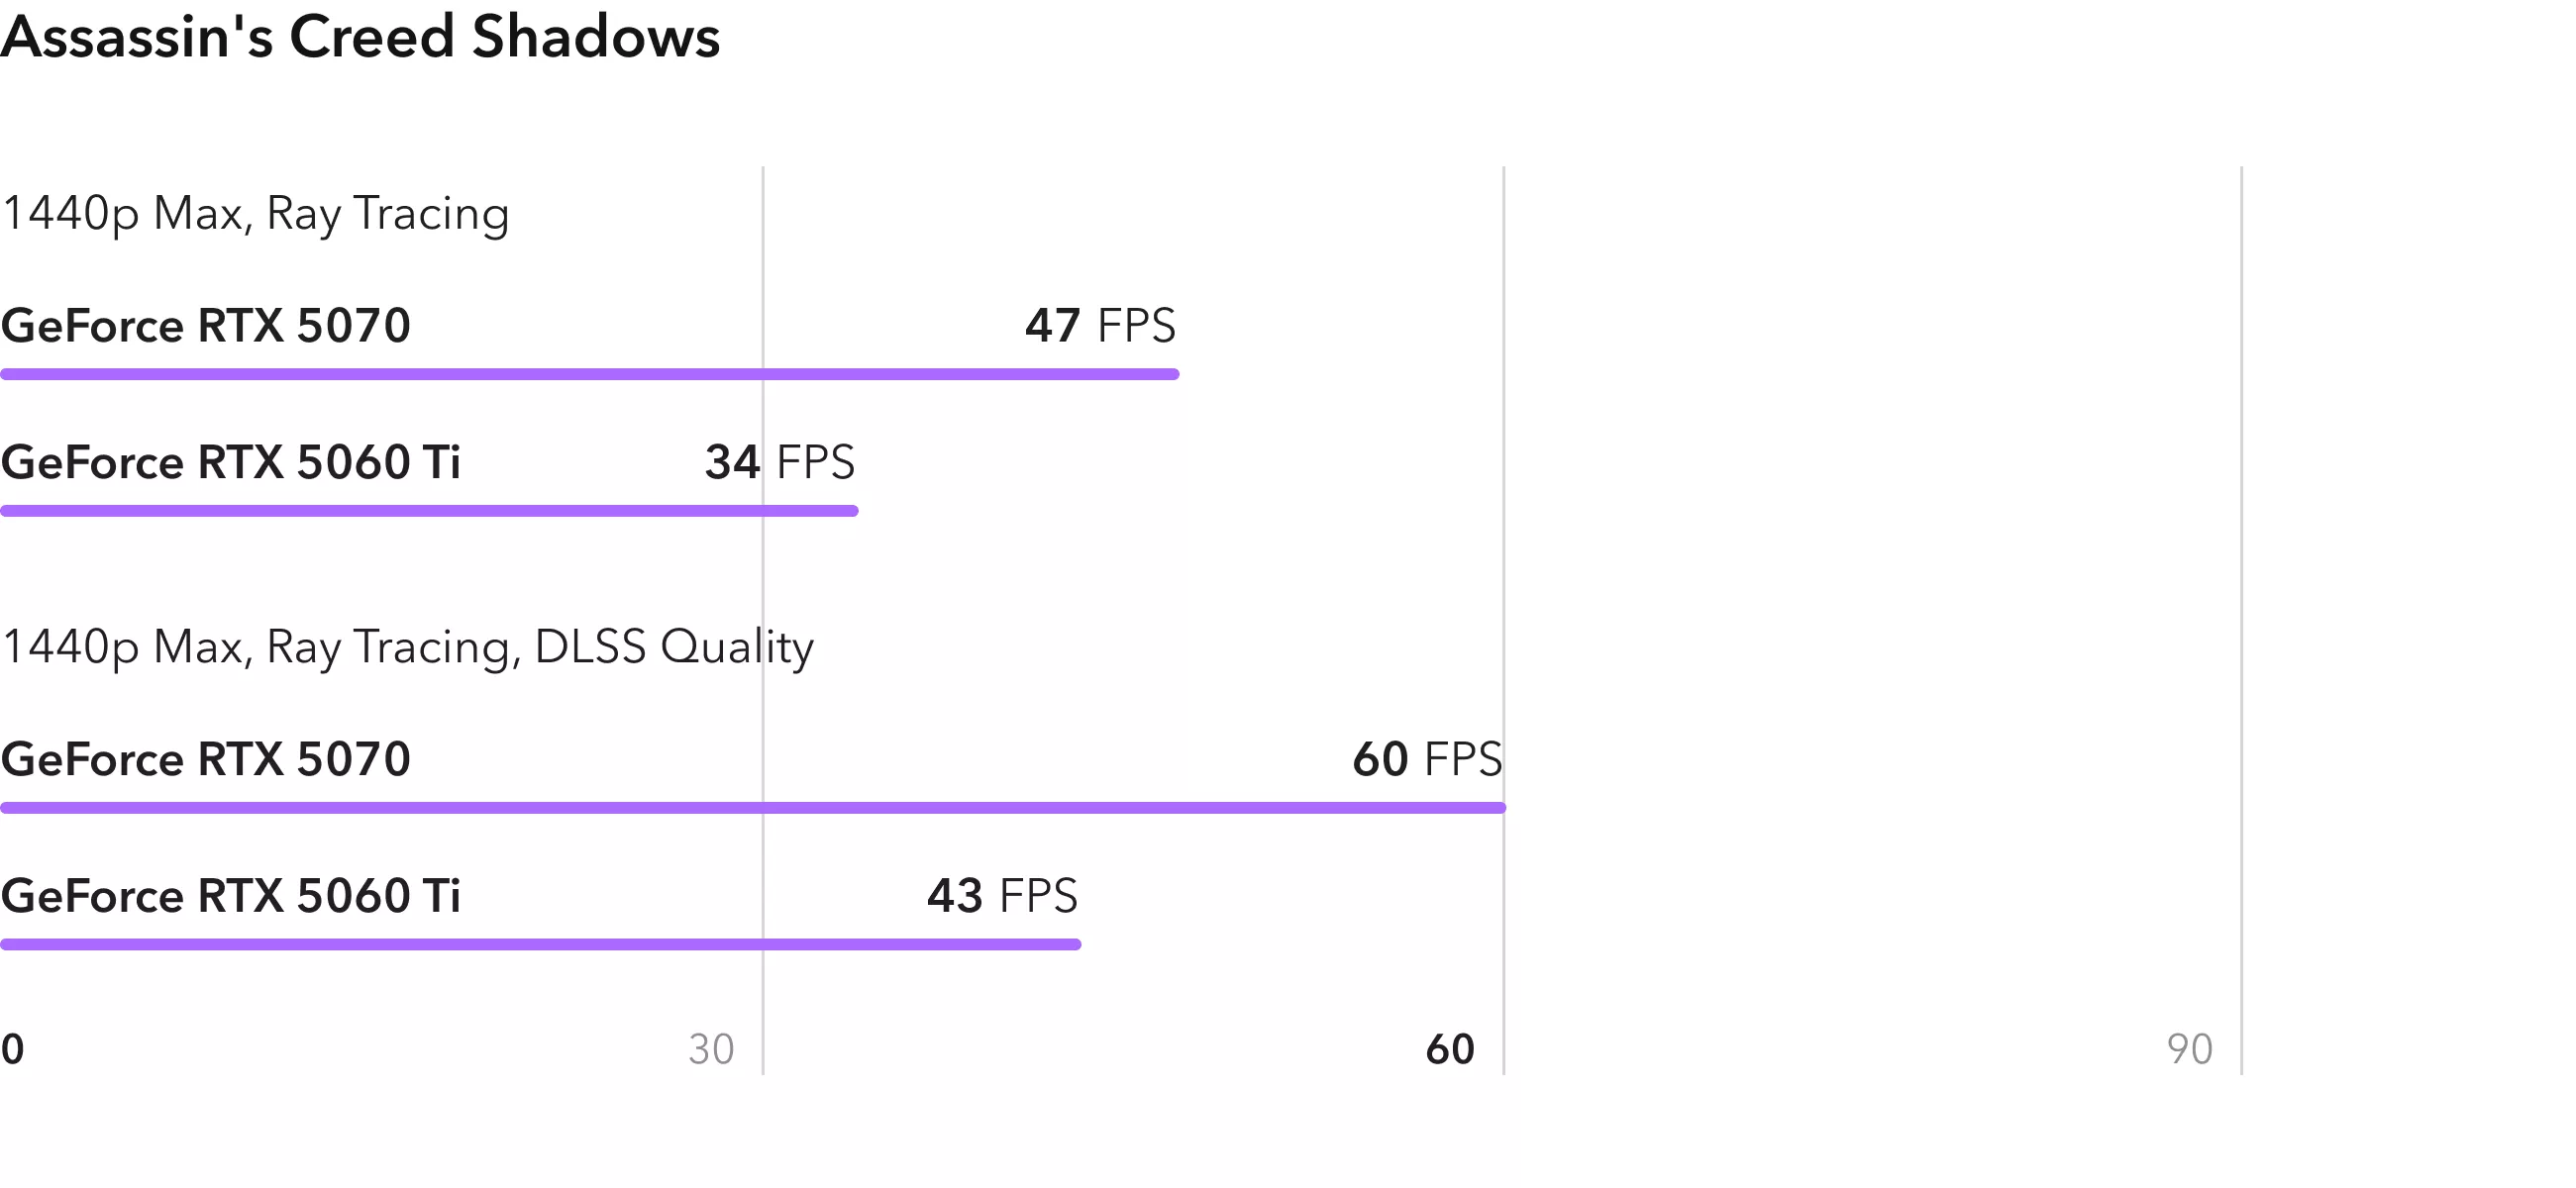Click the 30 axis tick label
This screenshot has height=1188, width=2576.
(x=711, y=1049)
